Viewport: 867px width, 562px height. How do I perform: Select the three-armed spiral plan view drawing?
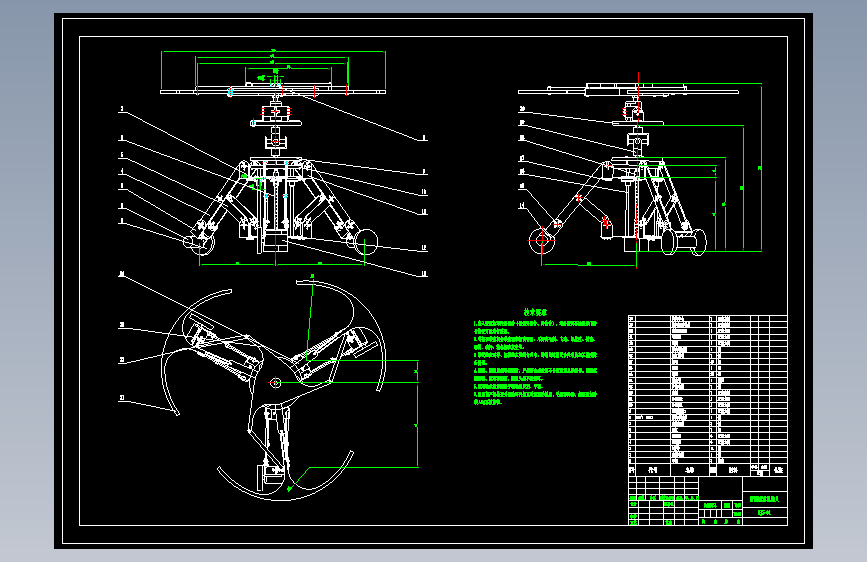273,390
